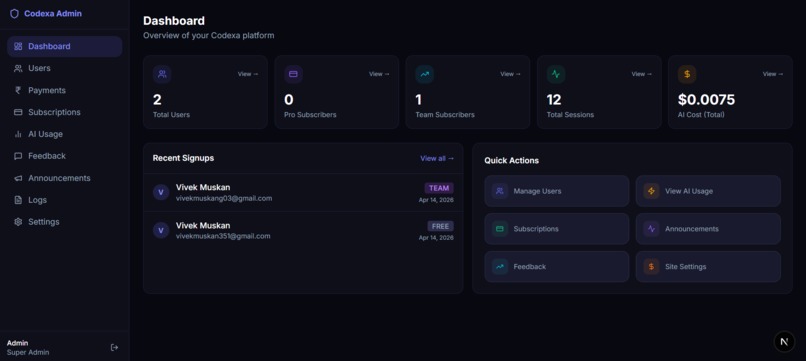
Task: Click View link on Pro Subscribers card
Action: pos(379,74)
